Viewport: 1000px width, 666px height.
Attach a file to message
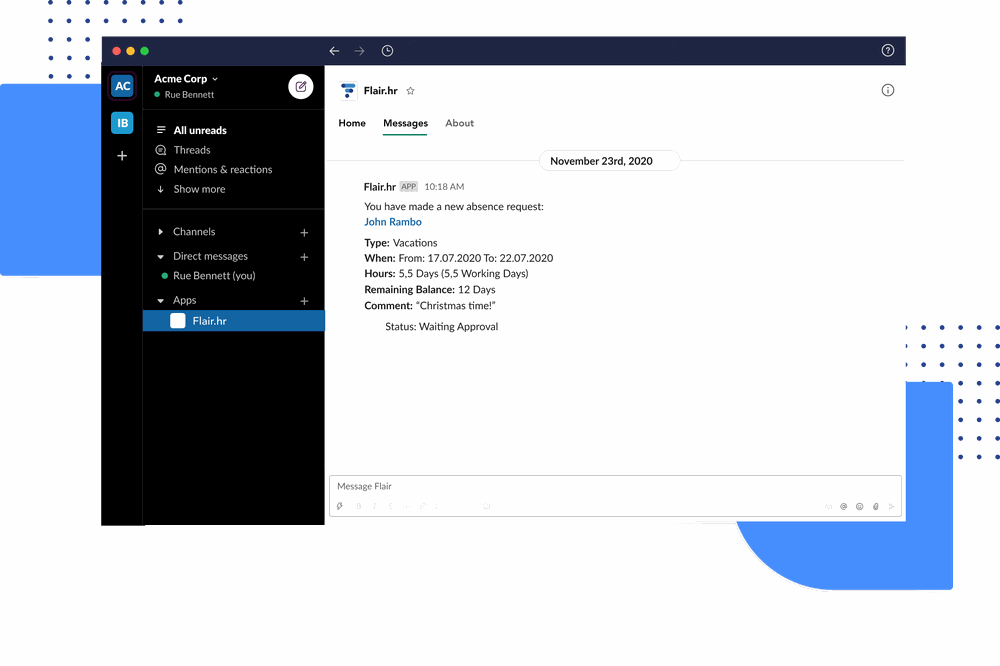876,507
